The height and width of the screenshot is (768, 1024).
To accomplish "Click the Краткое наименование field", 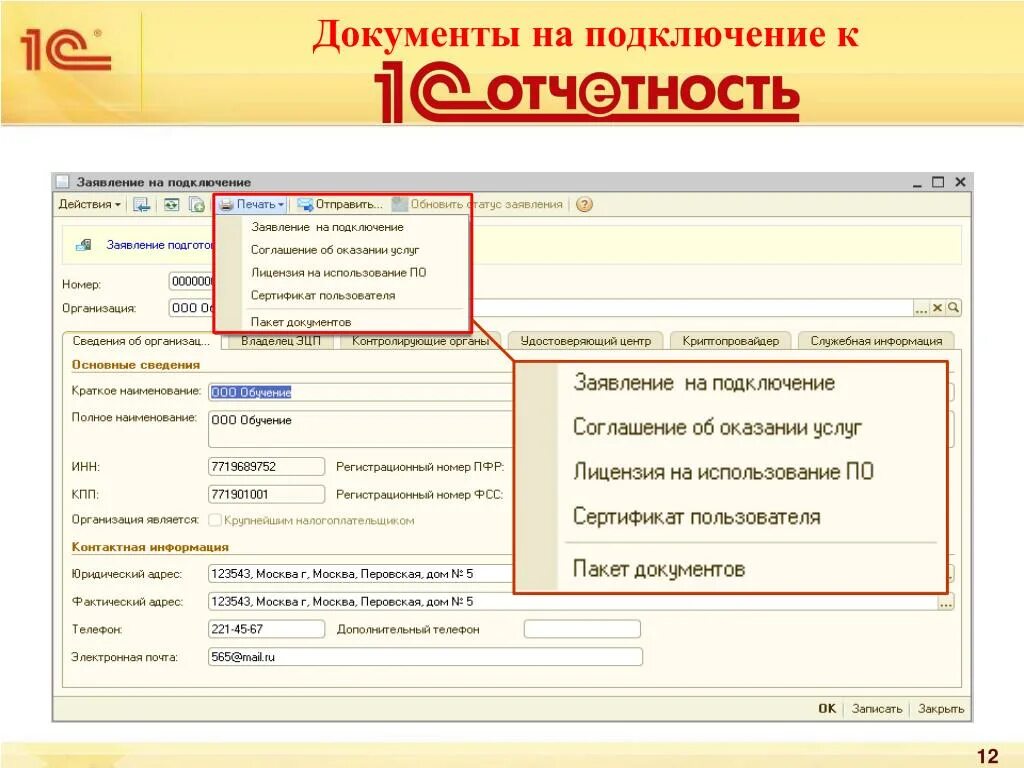I will [x=361, y=392].
